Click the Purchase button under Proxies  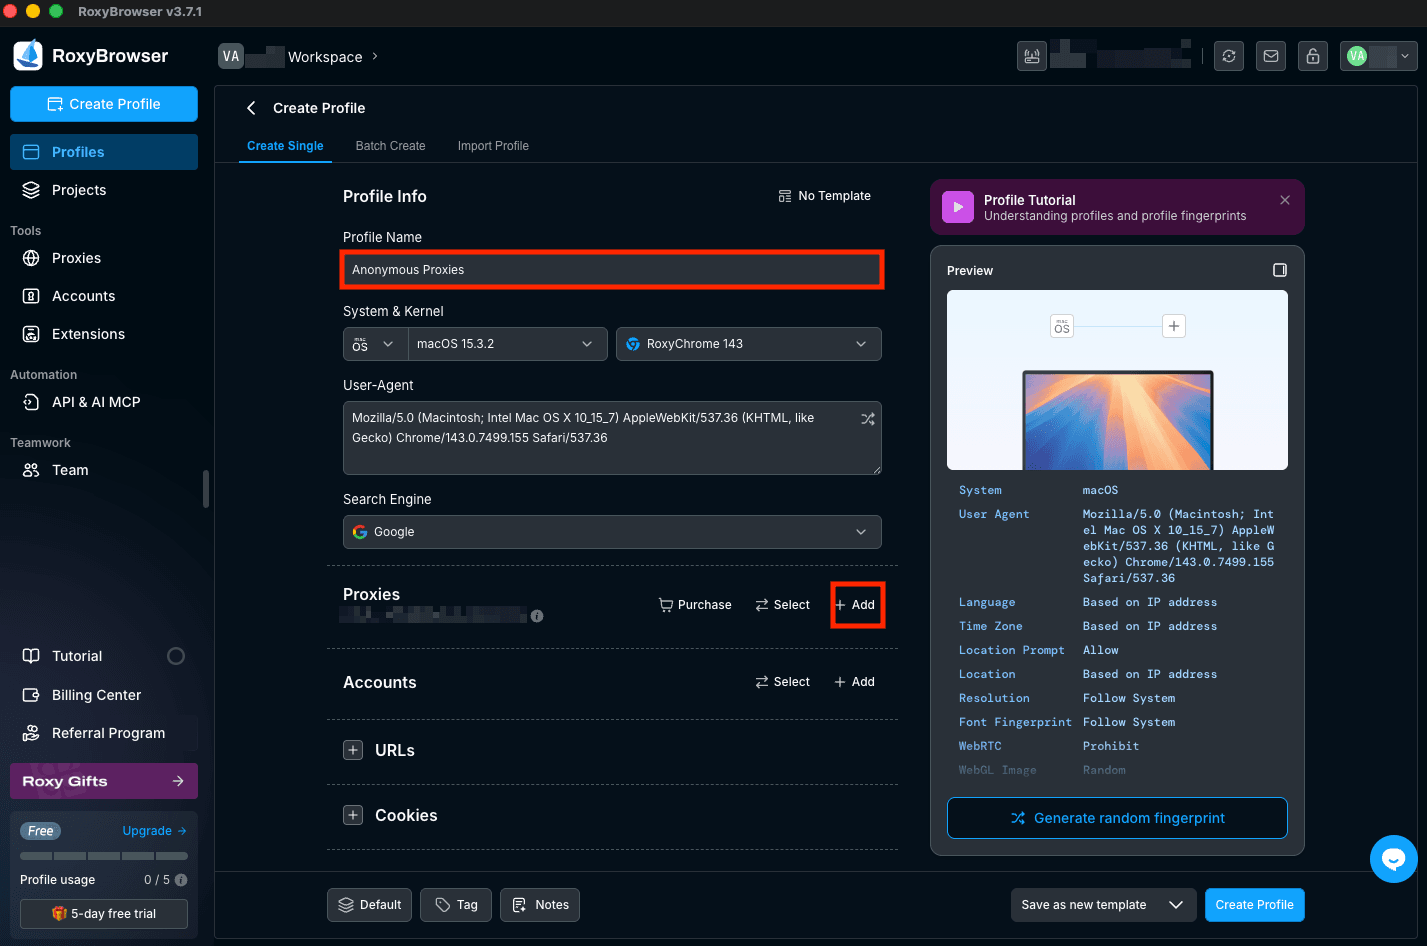[x=694, y=604]
